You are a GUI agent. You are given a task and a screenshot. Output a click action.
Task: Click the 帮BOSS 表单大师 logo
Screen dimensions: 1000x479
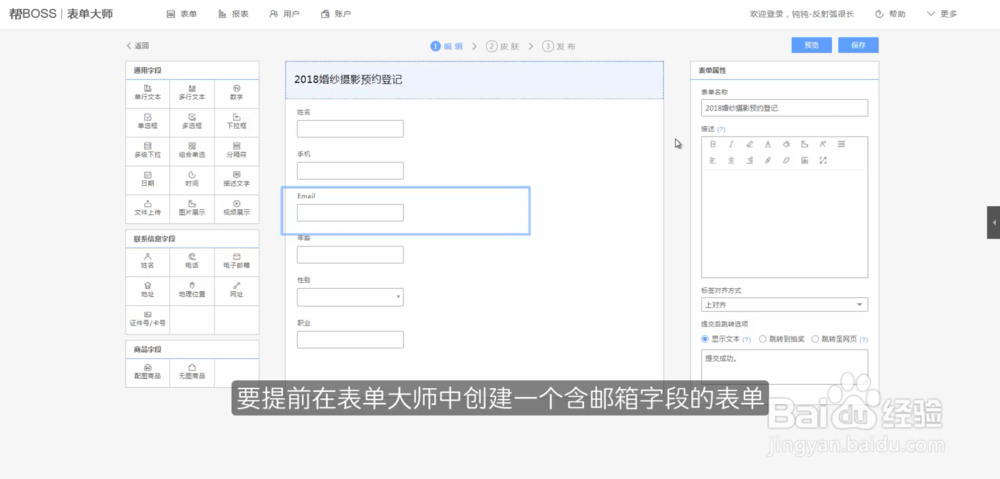pos(61,14)
